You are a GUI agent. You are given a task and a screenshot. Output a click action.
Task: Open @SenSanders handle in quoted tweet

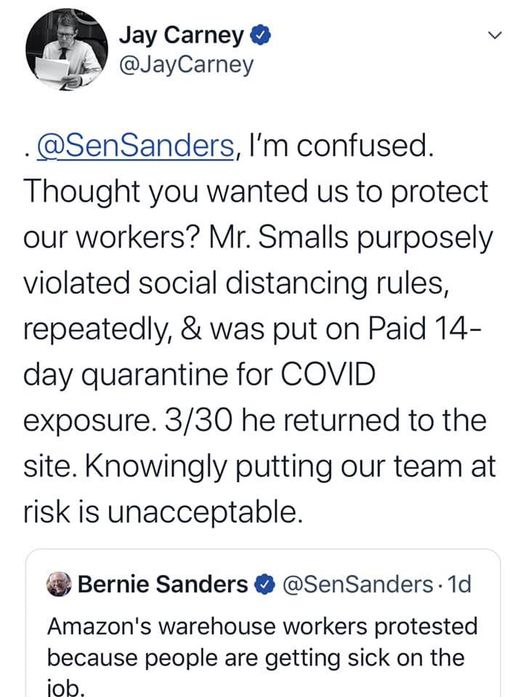(x=357, y=584)
